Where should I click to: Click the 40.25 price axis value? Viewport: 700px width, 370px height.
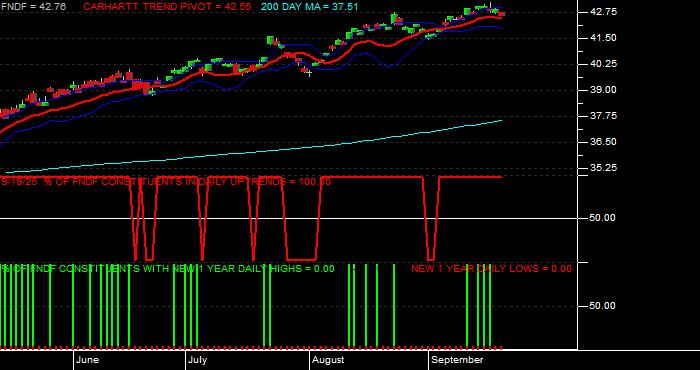click(x=603, y=64)
